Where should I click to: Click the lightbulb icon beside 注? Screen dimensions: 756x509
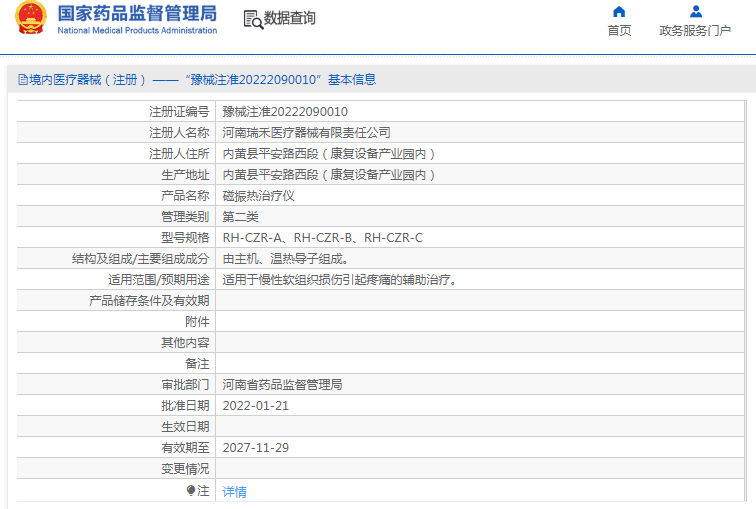[x=191, y=491]
